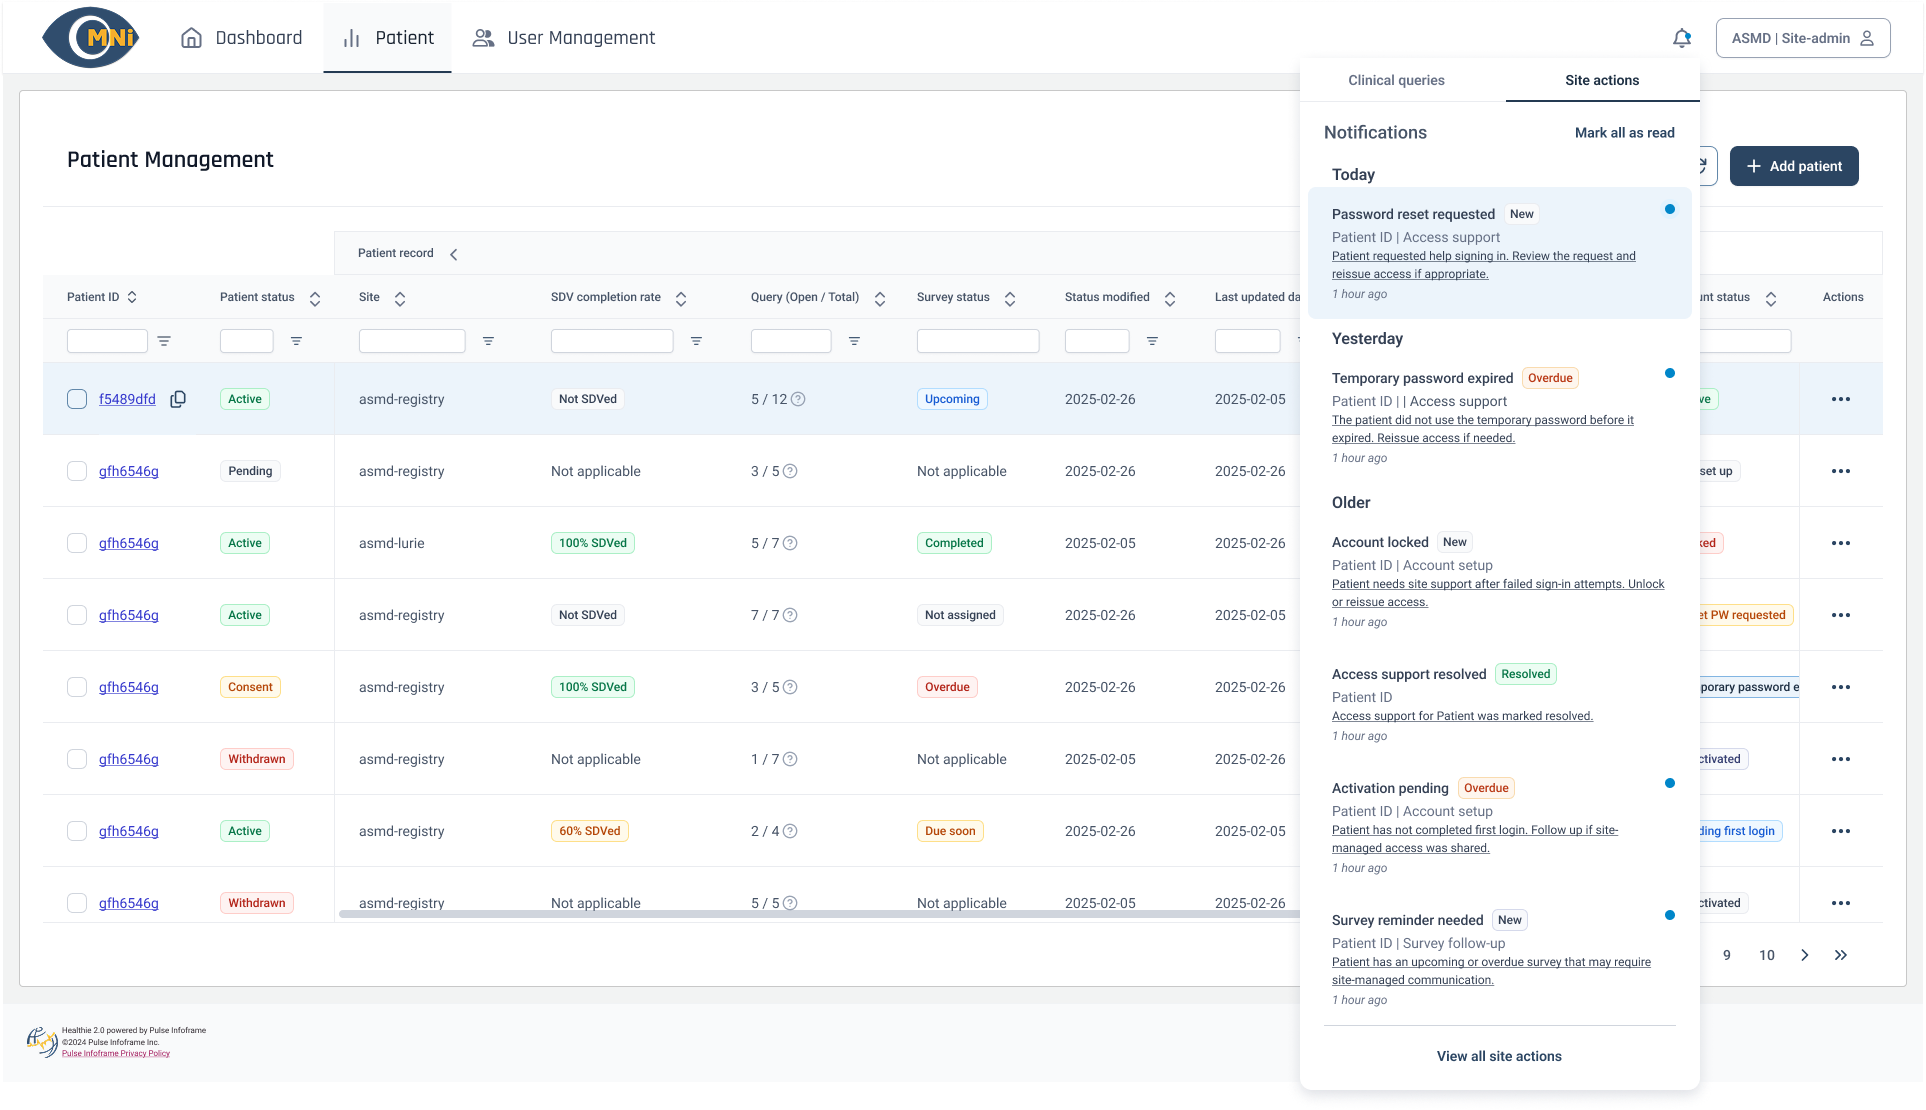
Task: Click the Add patient button
Action: pyautogui.click(x=1794, y=166)
